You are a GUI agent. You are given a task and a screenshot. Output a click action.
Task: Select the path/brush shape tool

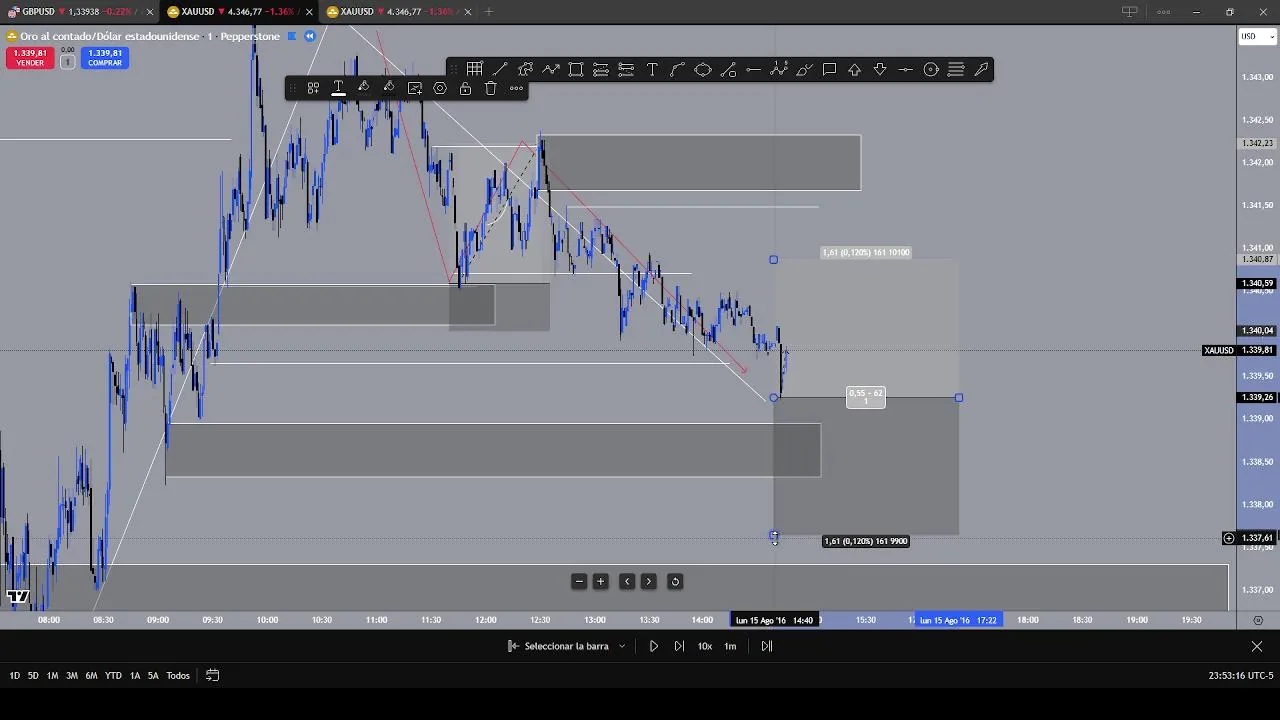click(x=525, y=69)
